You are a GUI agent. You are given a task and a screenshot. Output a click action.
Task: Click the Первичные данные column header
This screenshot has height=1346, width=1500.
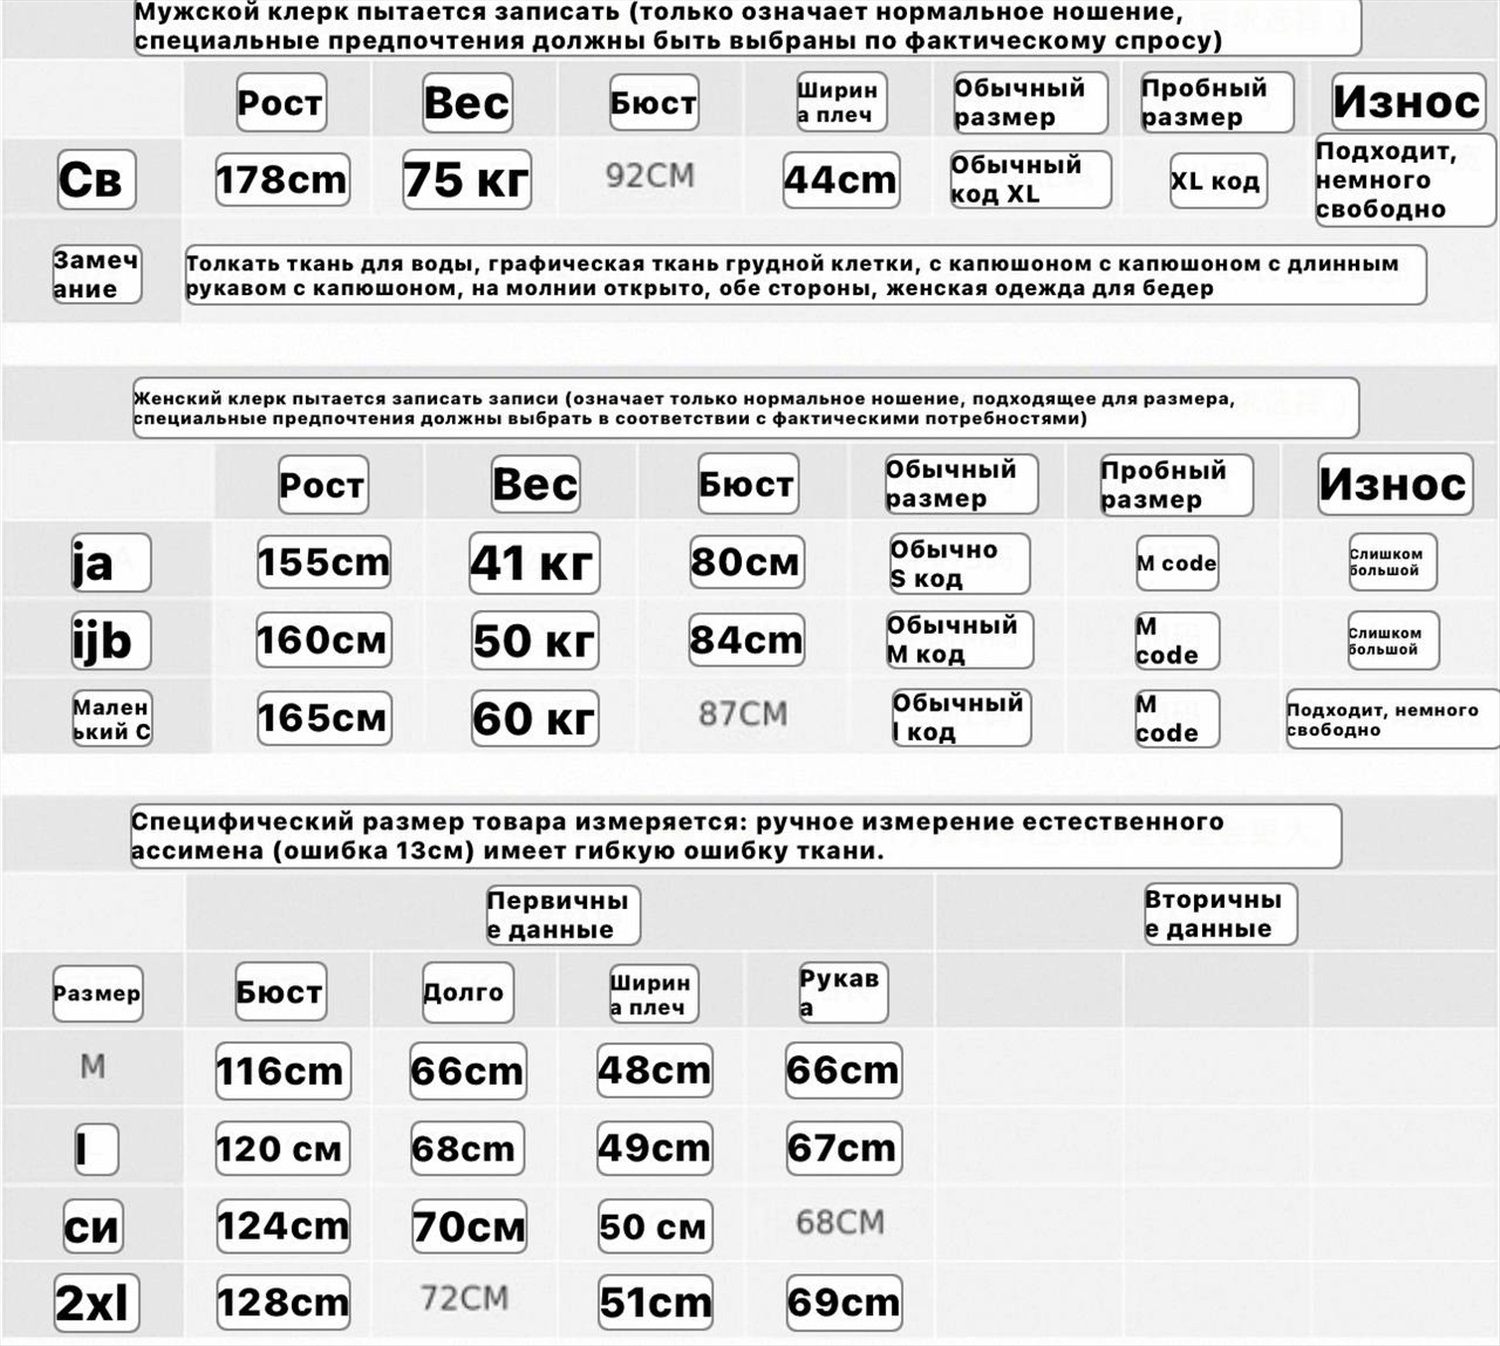coord(562,915)
